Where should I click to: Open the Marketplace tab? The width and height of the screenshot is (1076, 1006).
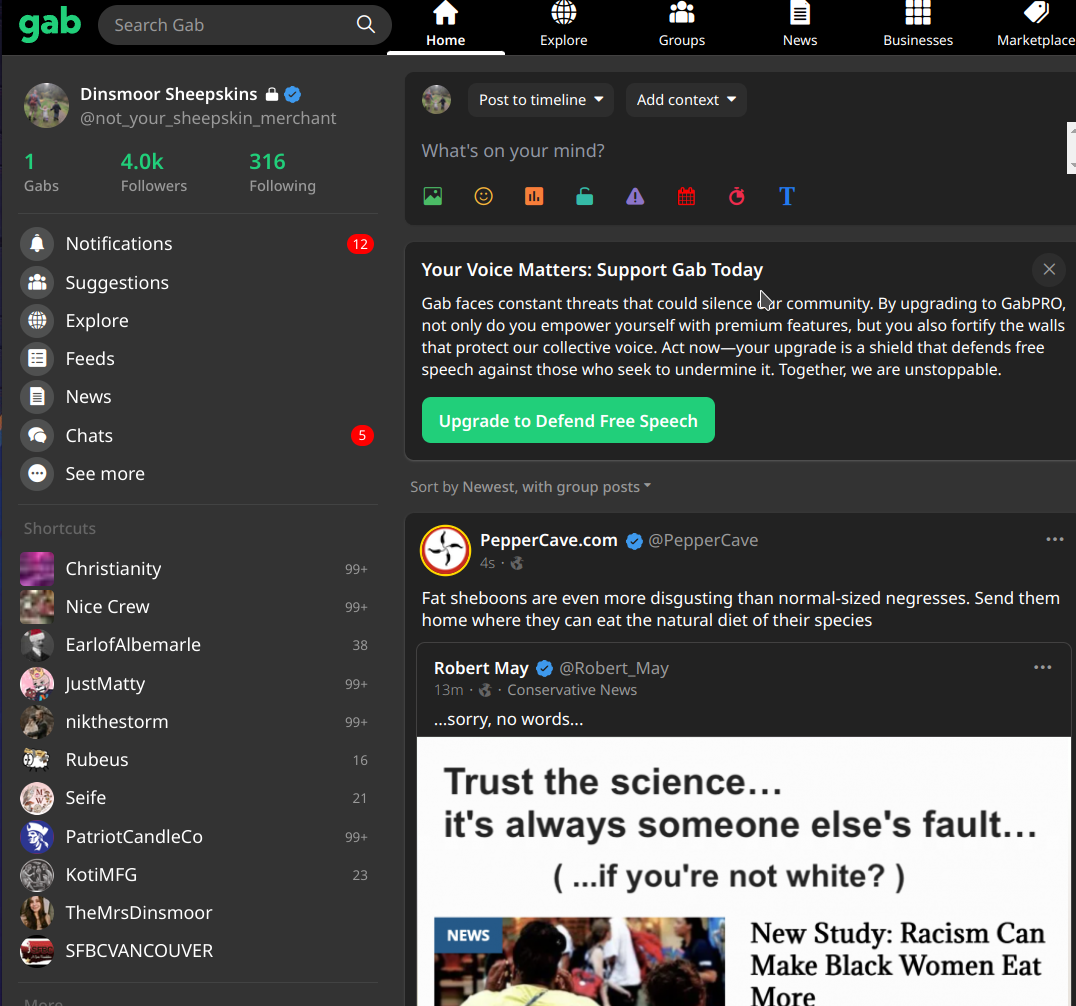(x=1035, y=26)
